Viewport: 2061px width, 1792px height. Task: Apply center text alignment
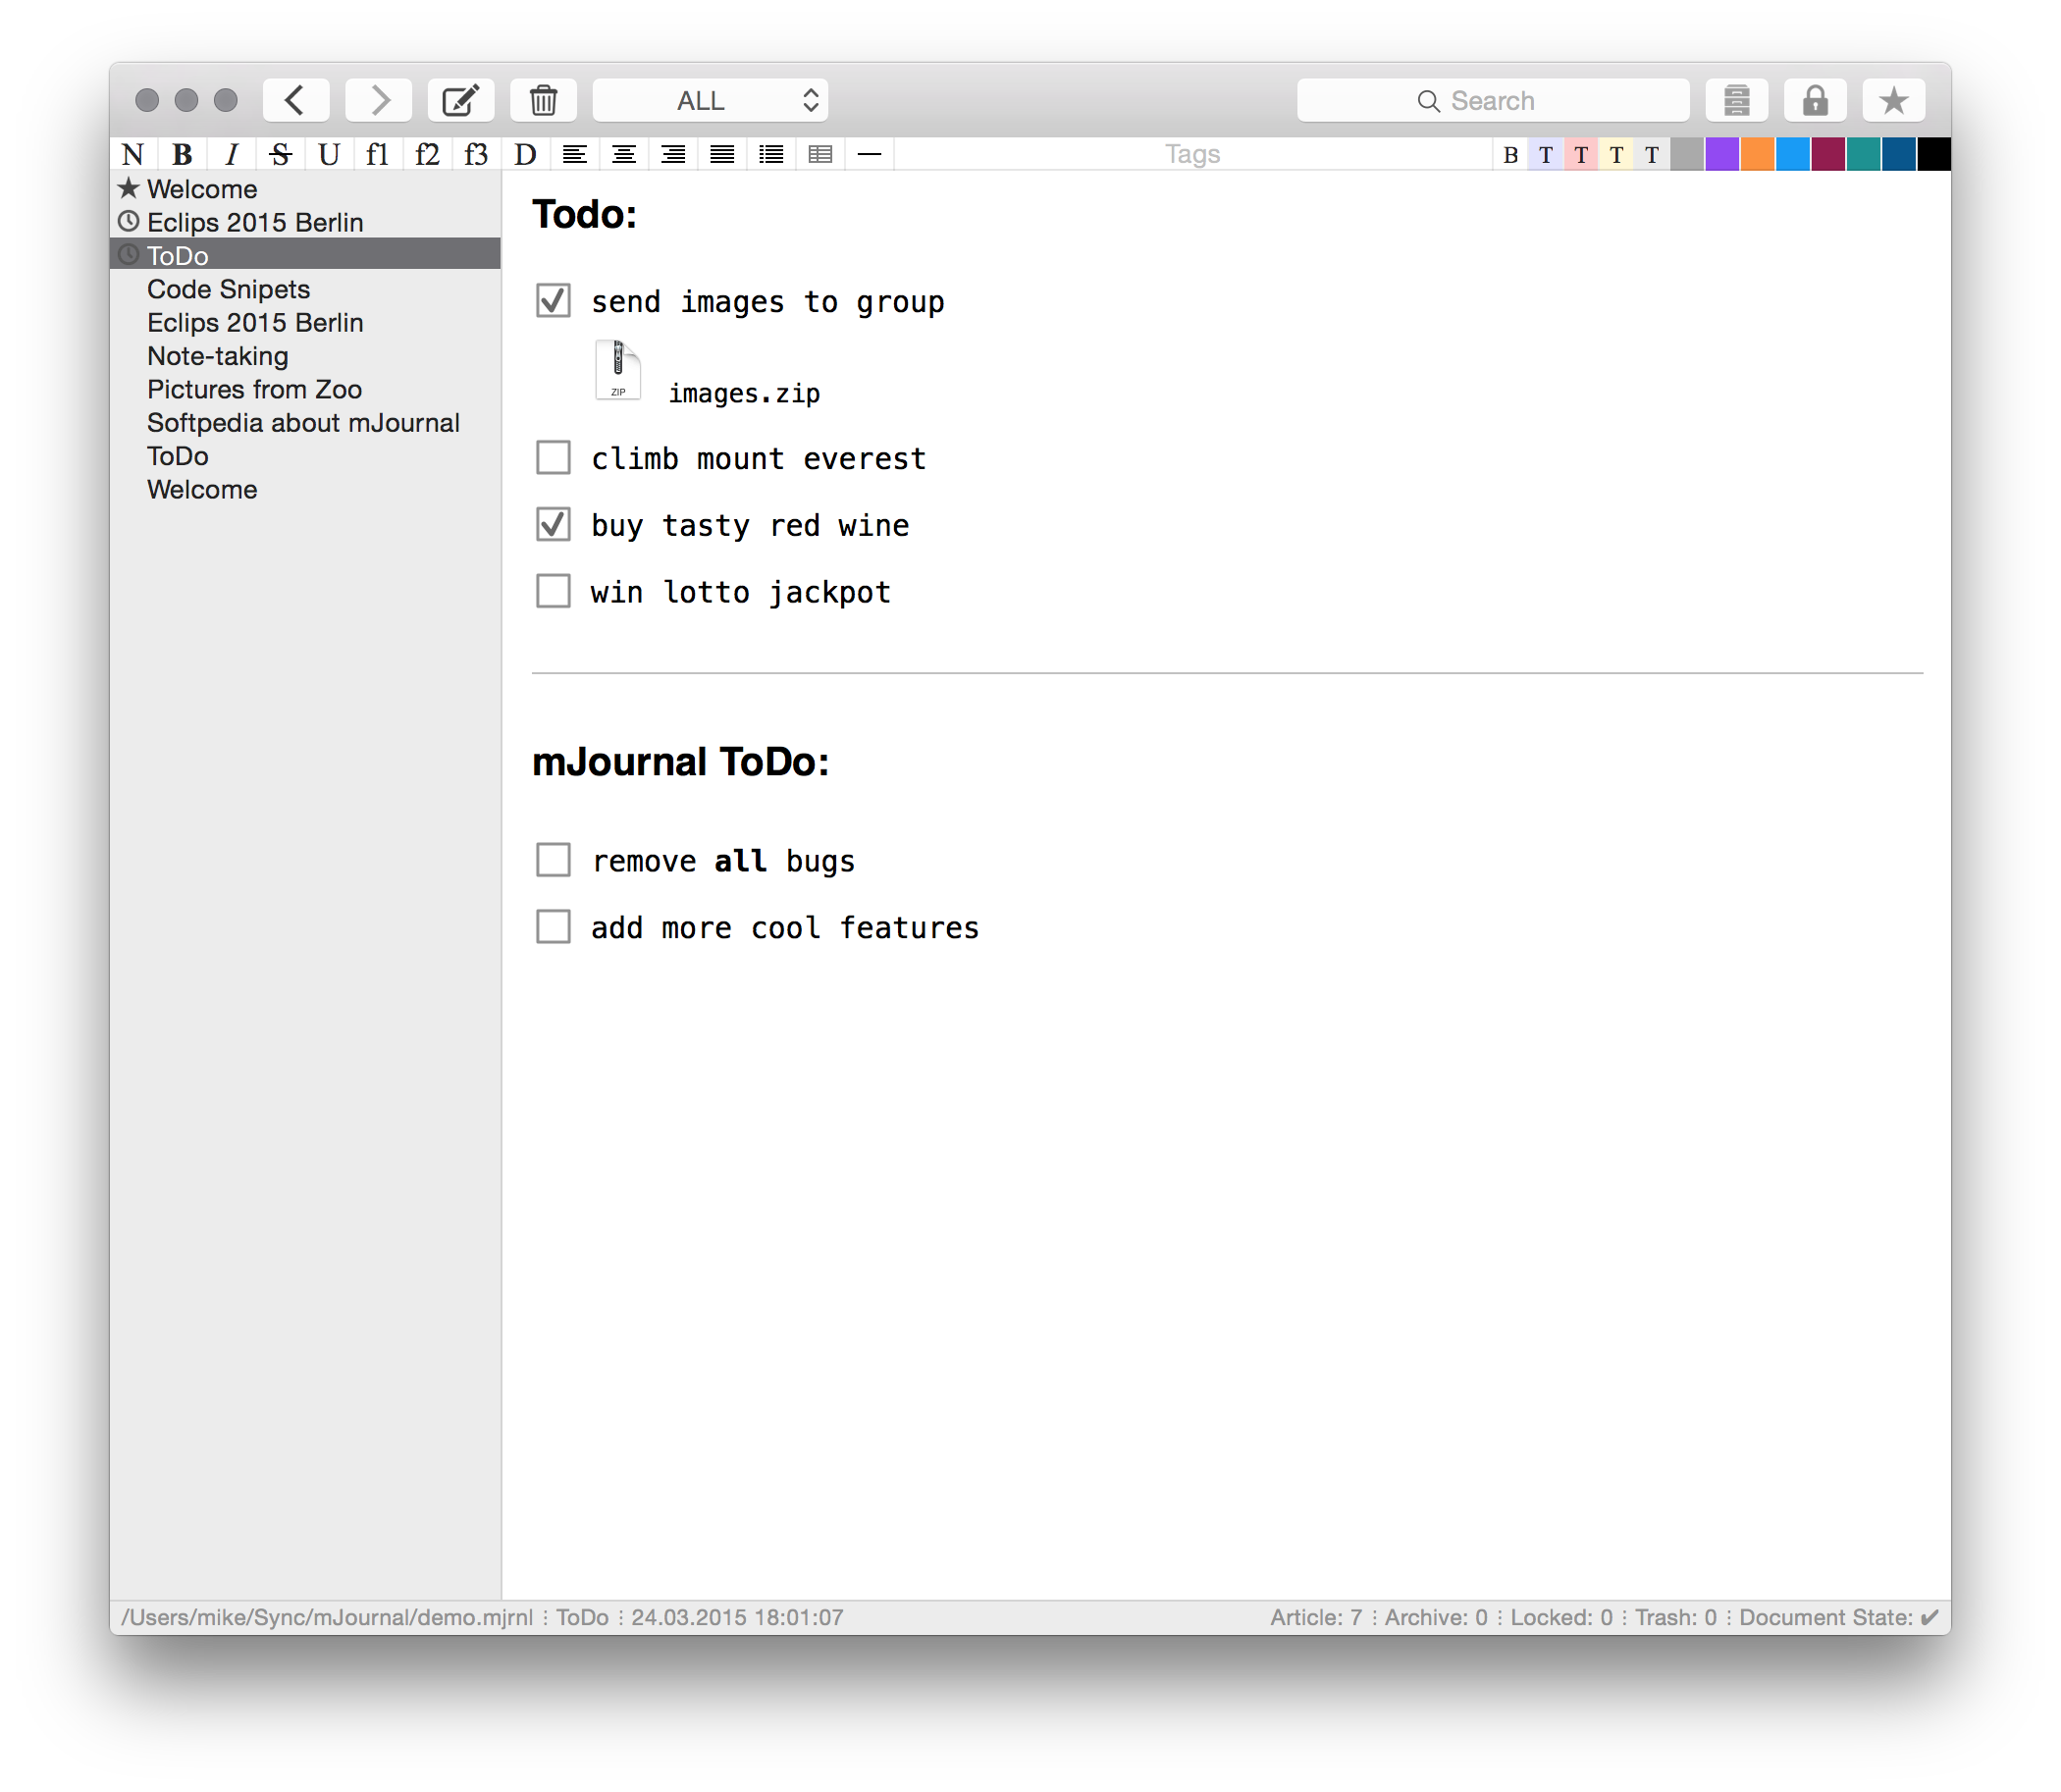click(624, 154)
